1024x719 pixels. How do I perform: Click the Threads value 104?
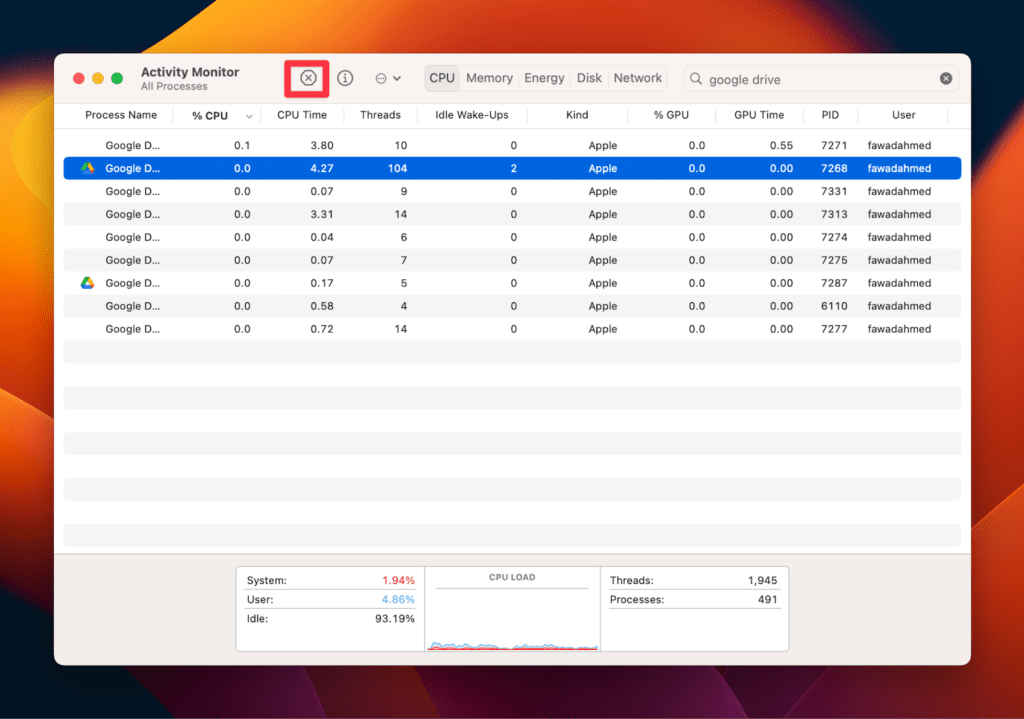[397, 168]
